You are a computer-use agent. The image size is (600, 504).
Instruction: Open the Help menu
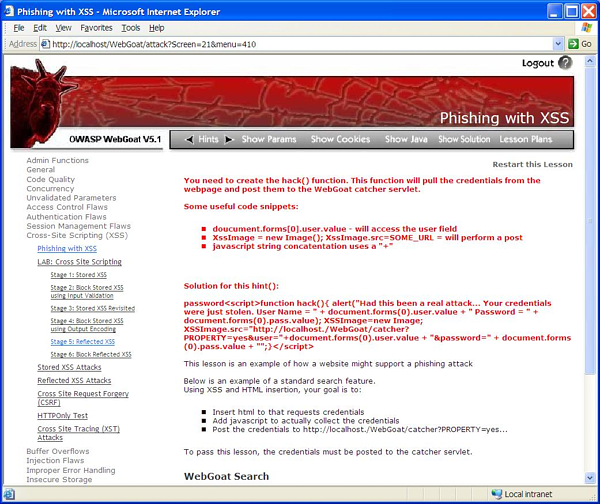(x=157, y=28)
